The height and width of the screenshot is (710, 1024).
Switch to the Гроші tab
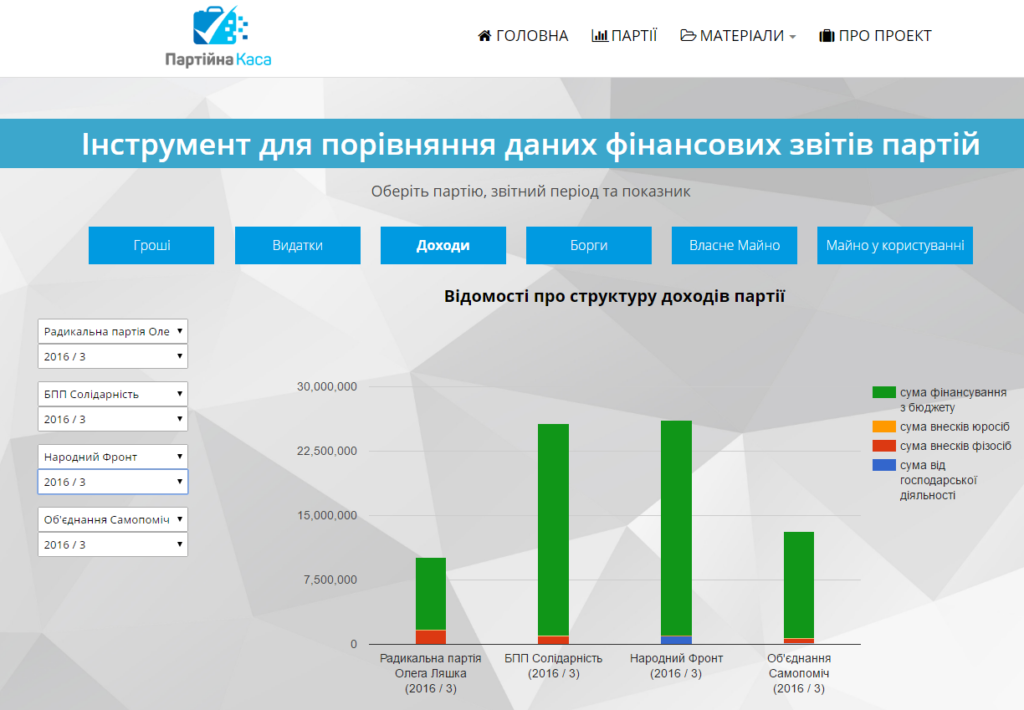point(152,246)
